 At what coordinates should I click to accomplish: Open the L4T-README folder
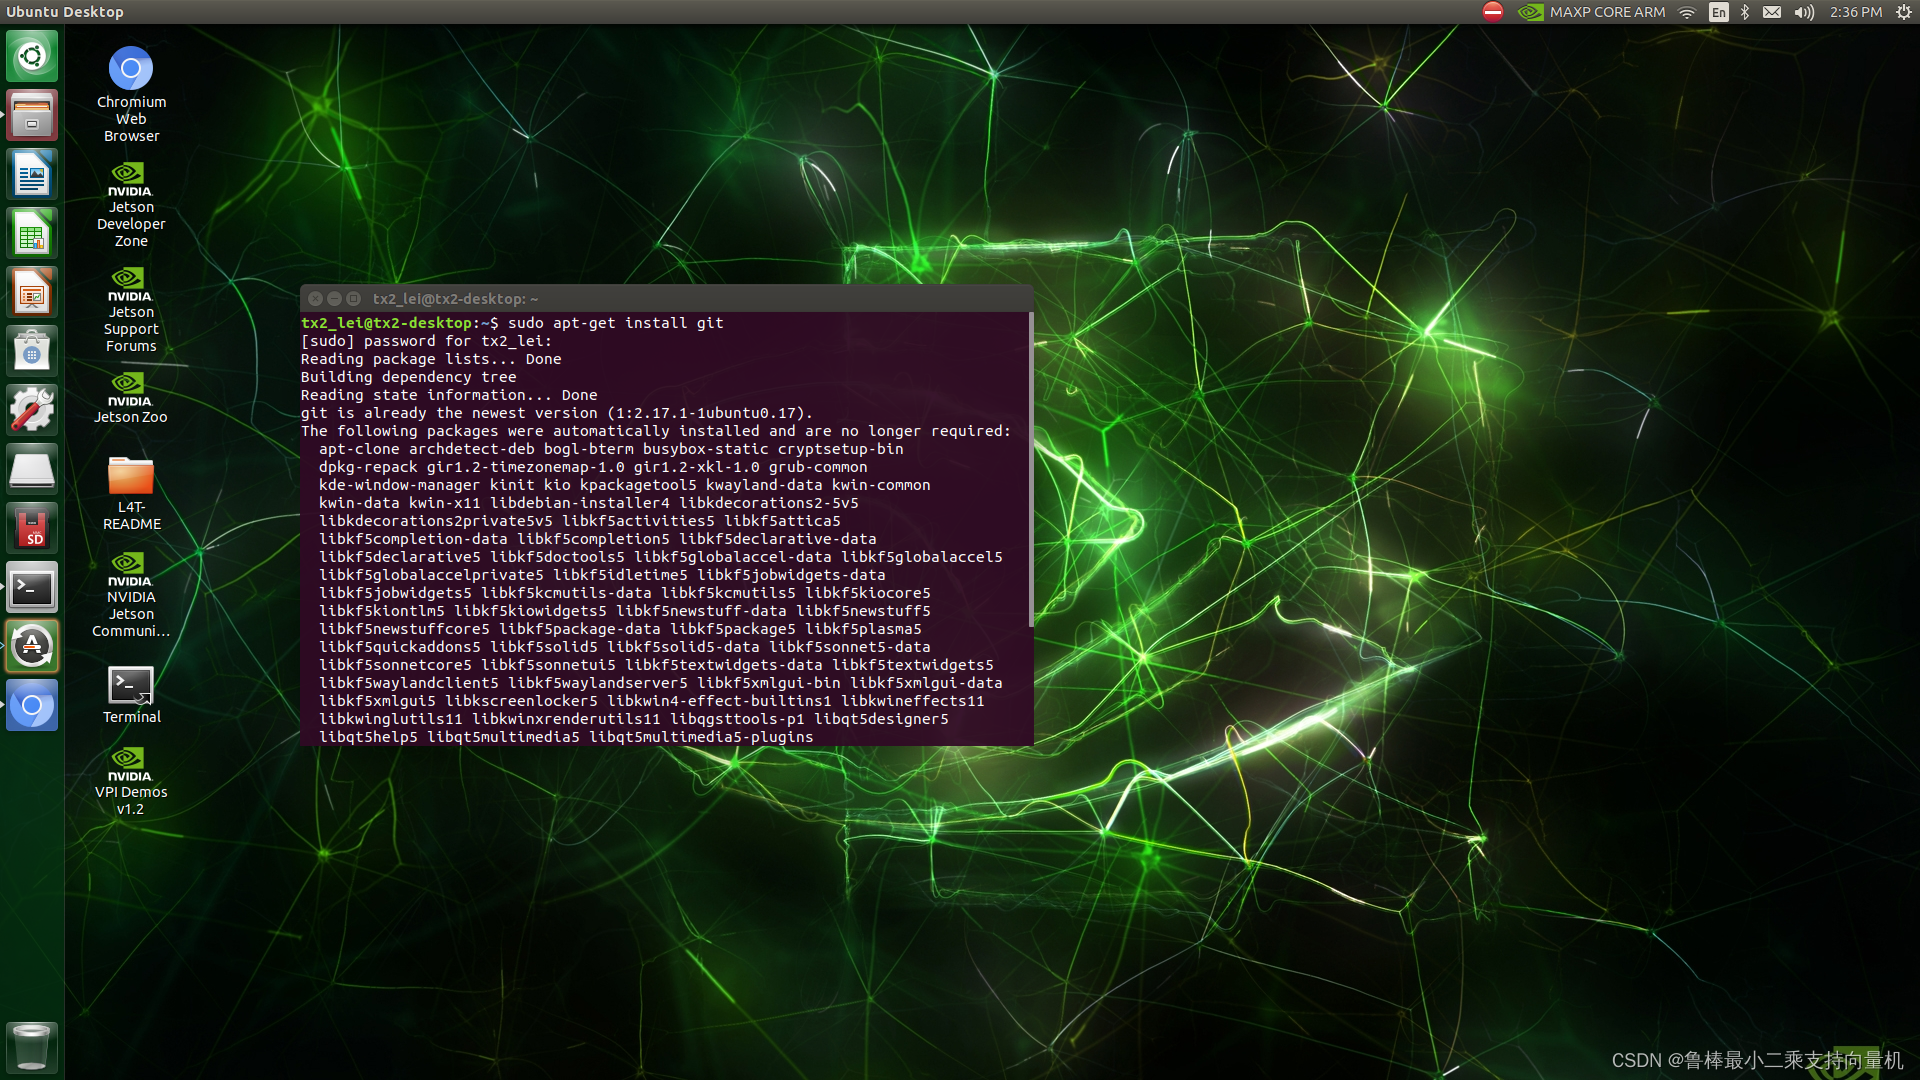[x=131, y=477]
